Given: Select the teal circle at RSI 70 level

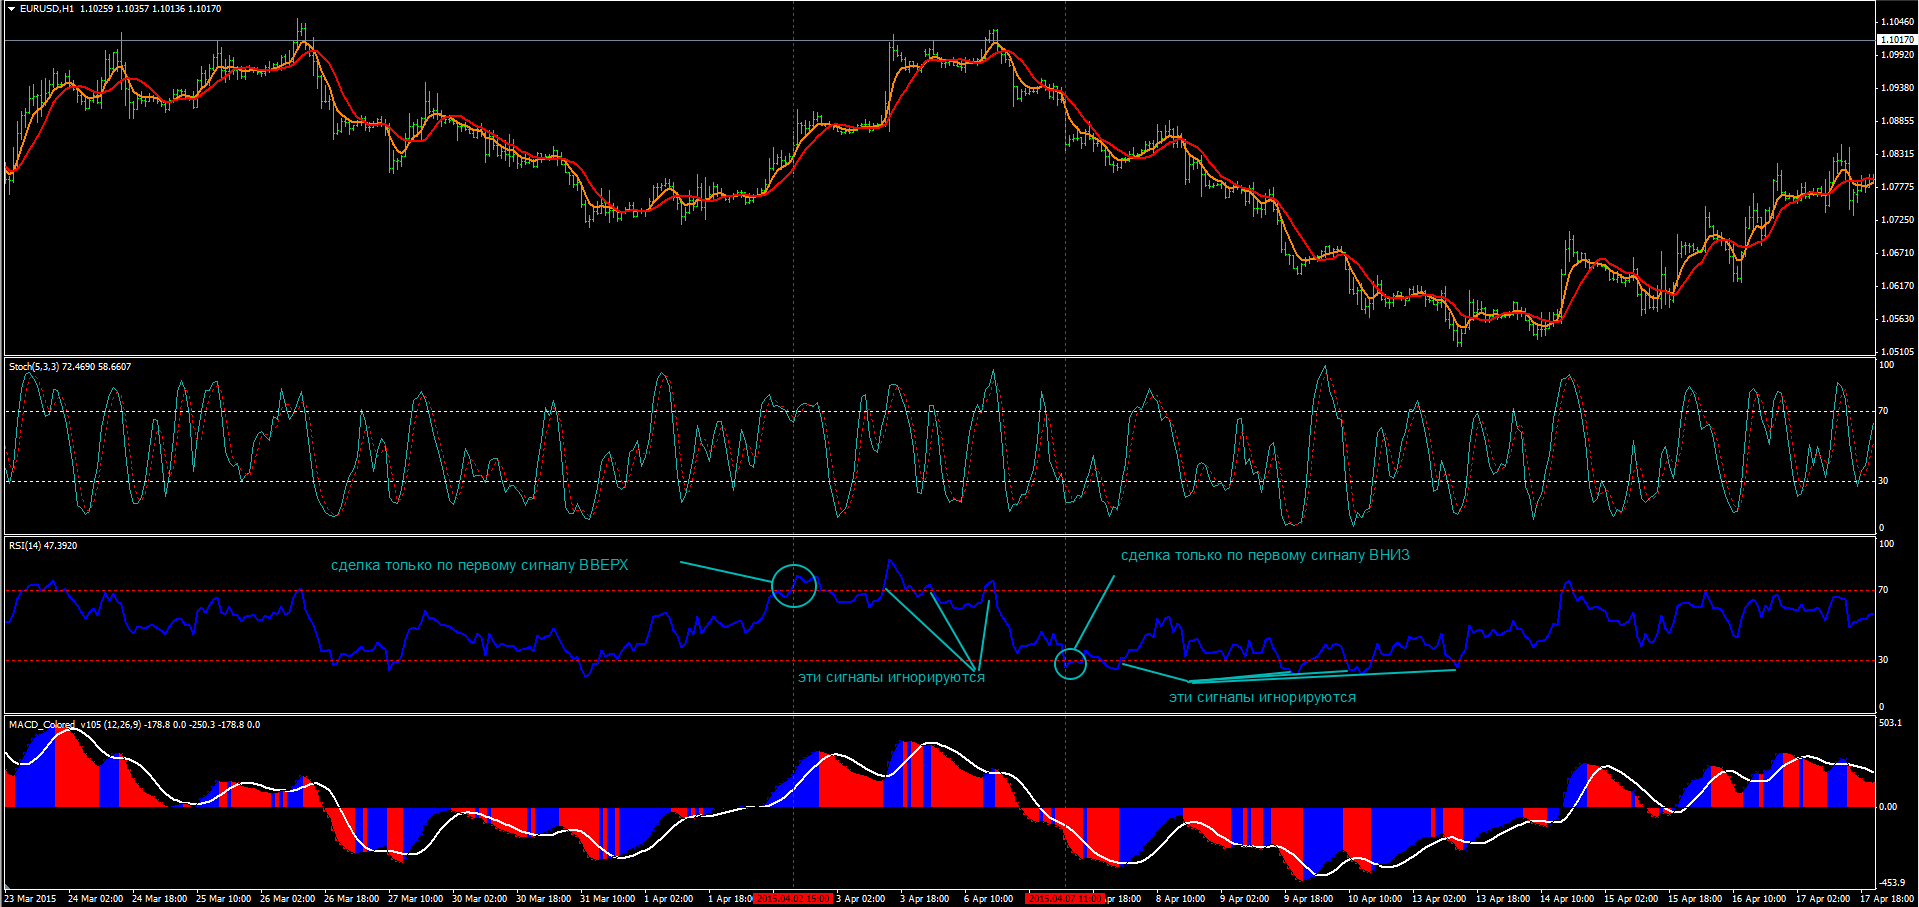Looking at the screenshot, I should tap(794, 586).
